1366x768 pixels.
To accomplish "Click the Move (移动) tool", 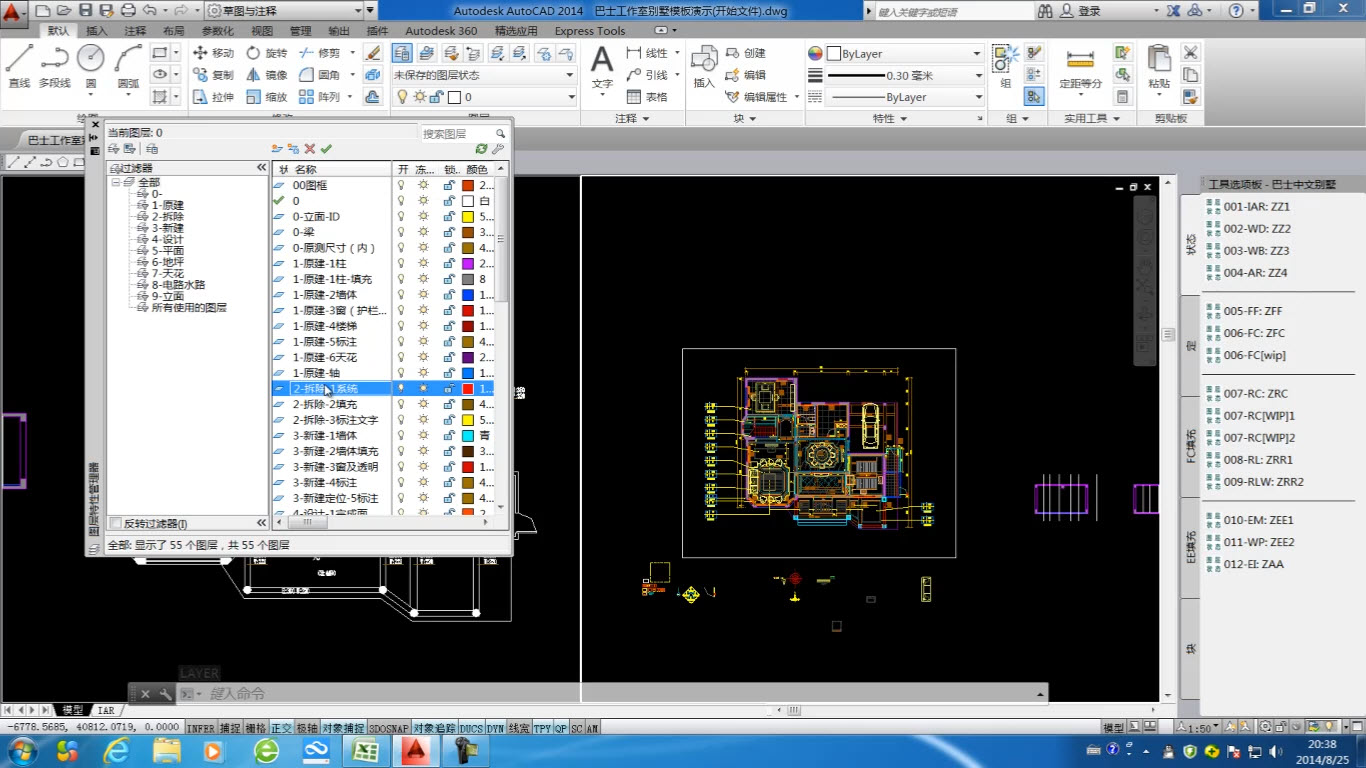I will (212, 53).
